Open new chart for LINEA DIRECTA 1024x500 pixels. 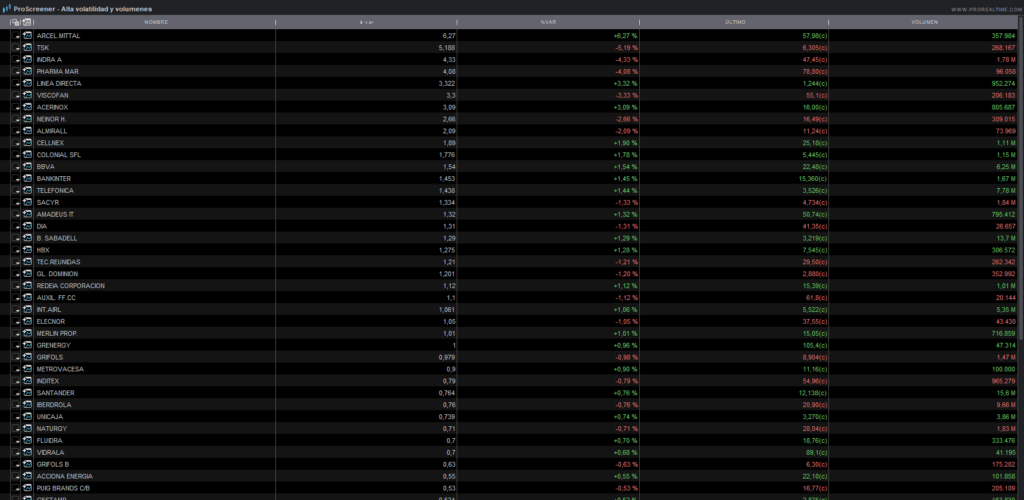pyautogui.click(x=27, y=84)
